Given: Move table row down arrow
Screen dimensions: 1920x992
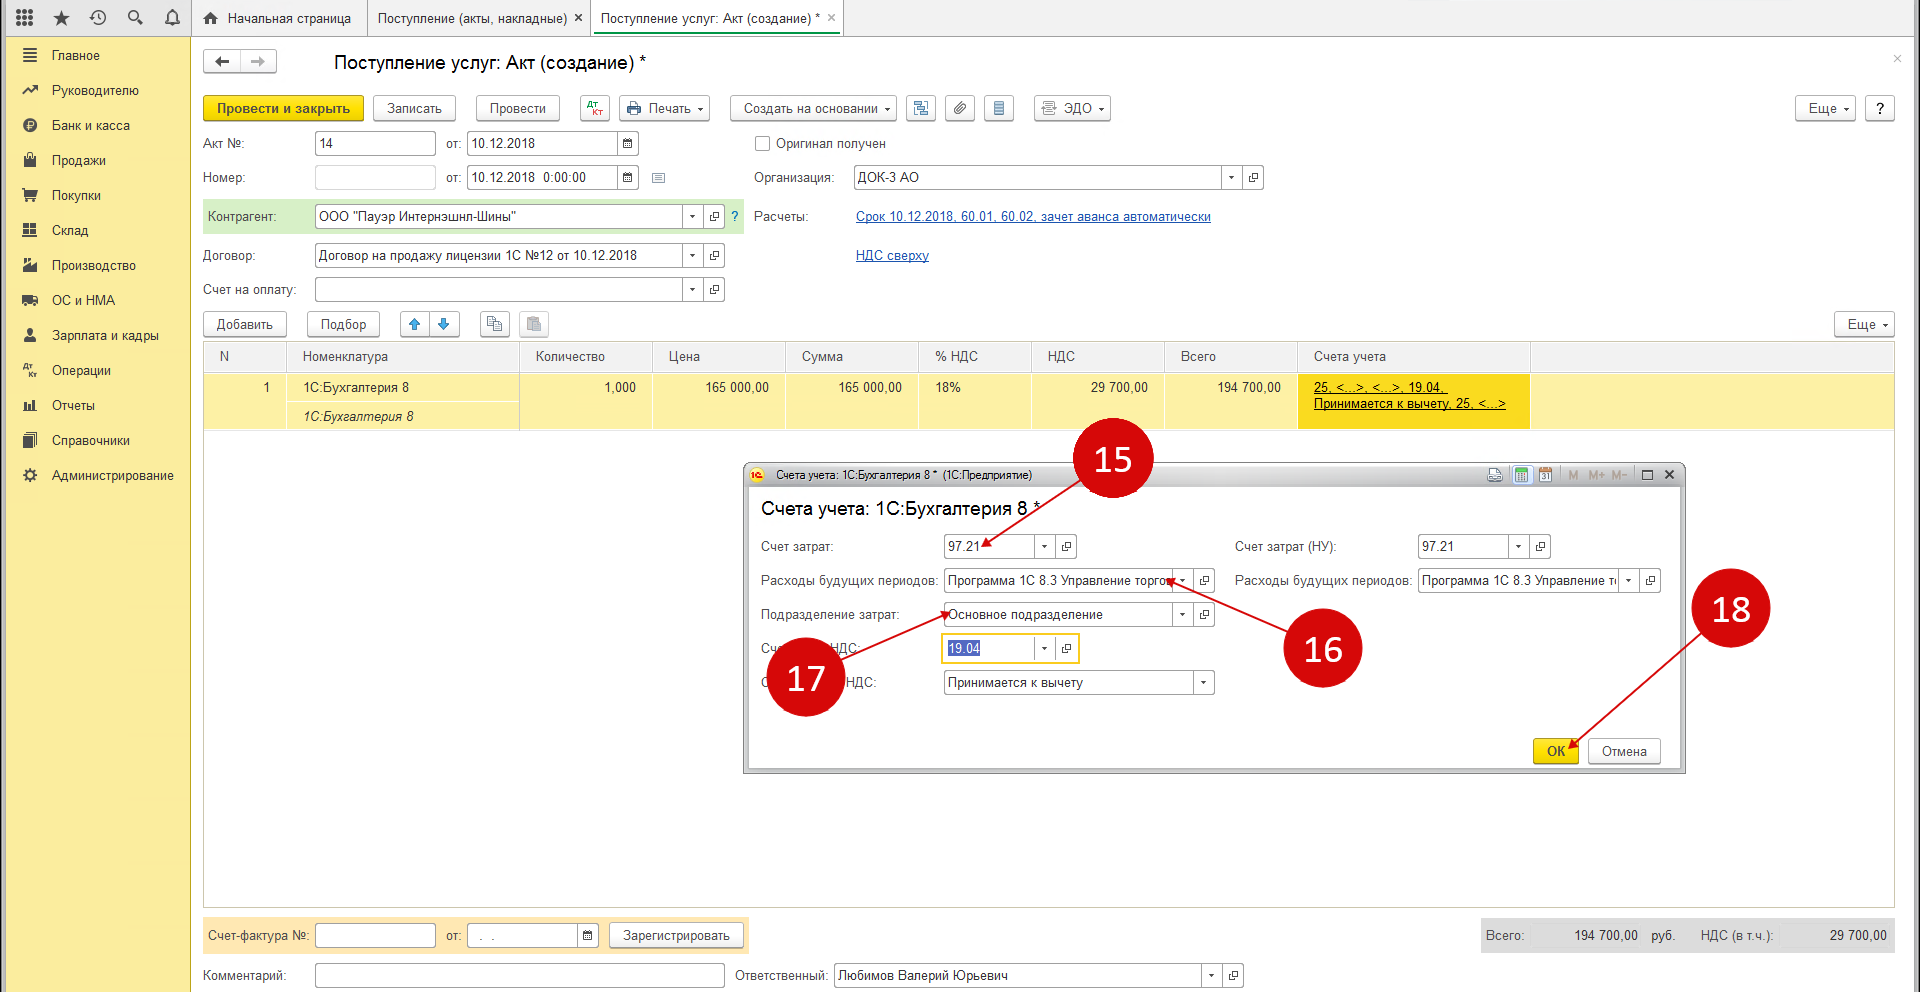Looking at the screenshot, I should (x=444, y=324).
